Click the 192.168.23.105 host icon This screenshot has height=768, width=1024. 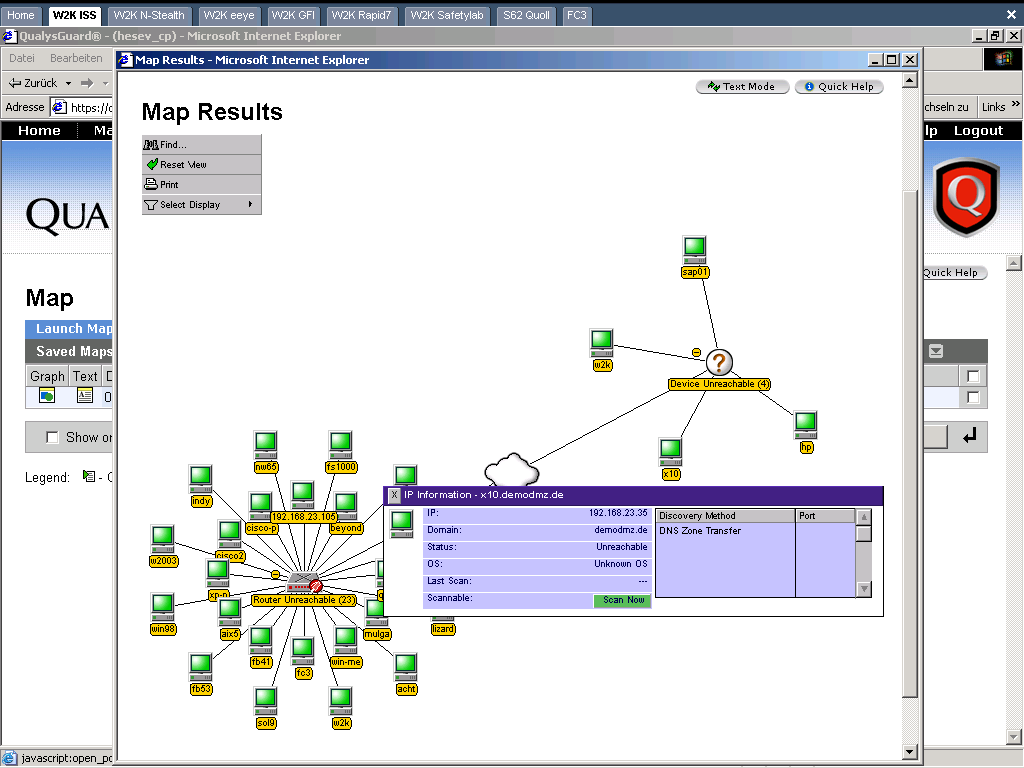coord(302,496)
